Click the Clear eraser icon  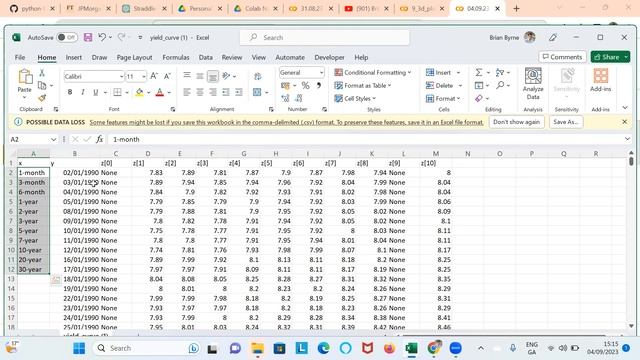pos(479,98)
